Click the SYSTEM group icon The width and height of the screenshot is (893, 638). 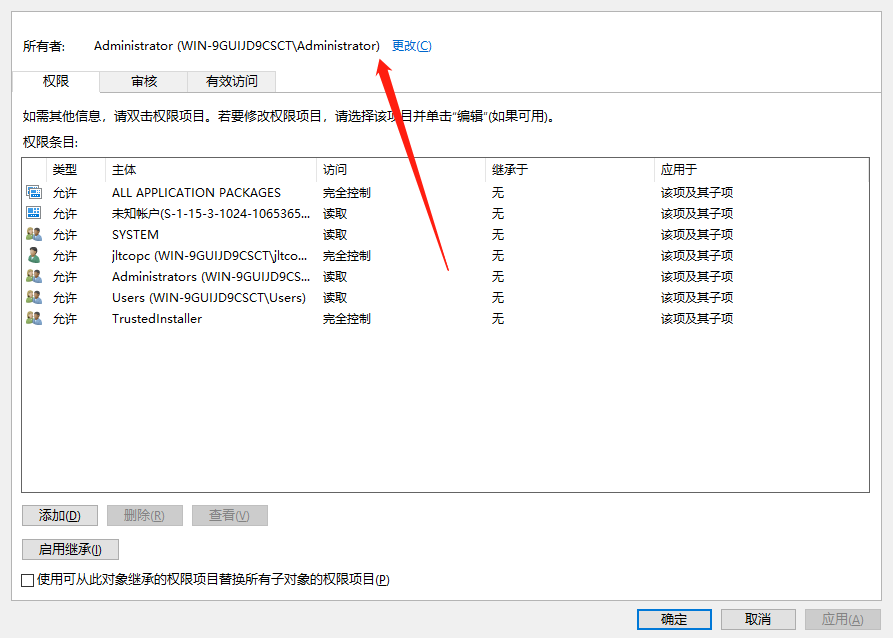click(x=34, y=234)
